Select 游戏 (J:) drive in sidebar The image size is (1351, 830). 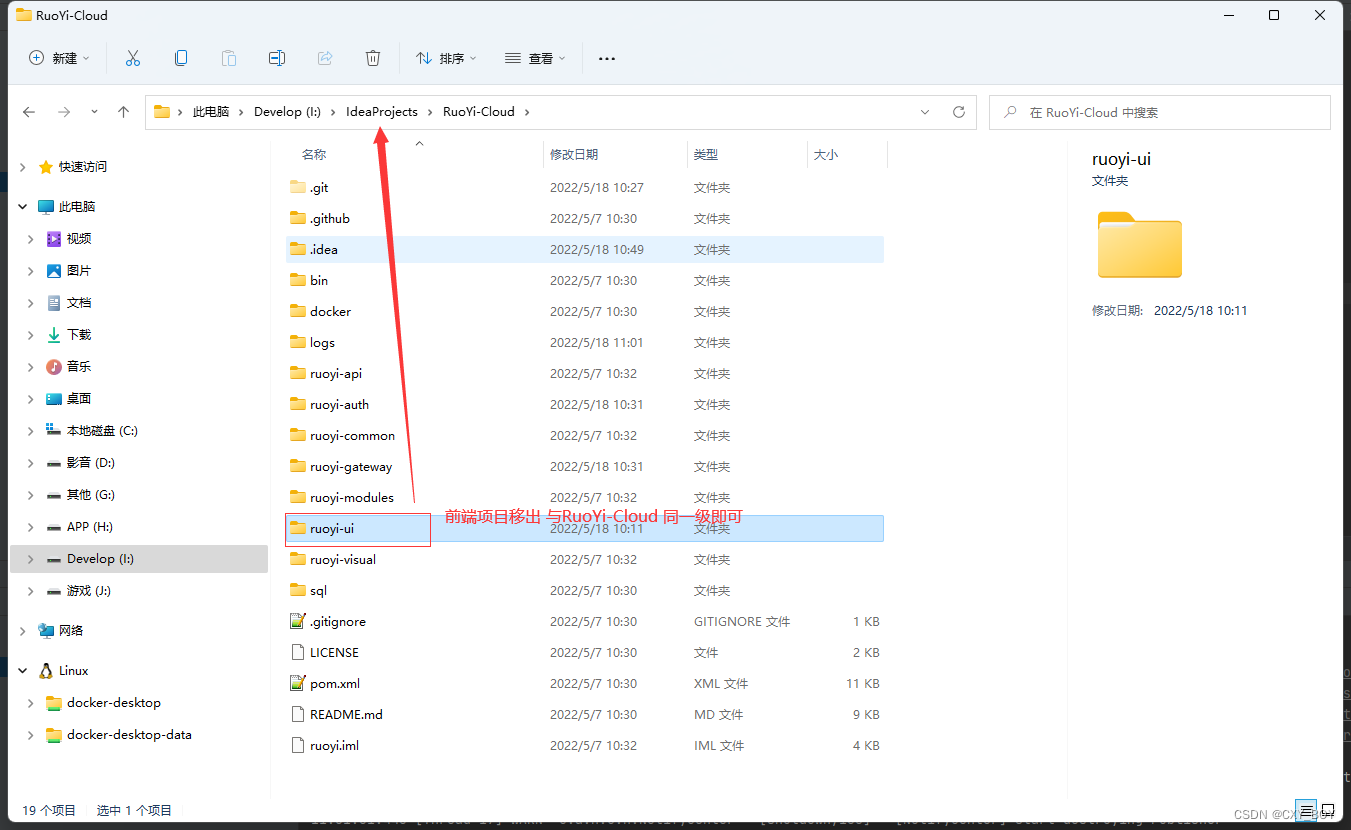pos(89,591)
